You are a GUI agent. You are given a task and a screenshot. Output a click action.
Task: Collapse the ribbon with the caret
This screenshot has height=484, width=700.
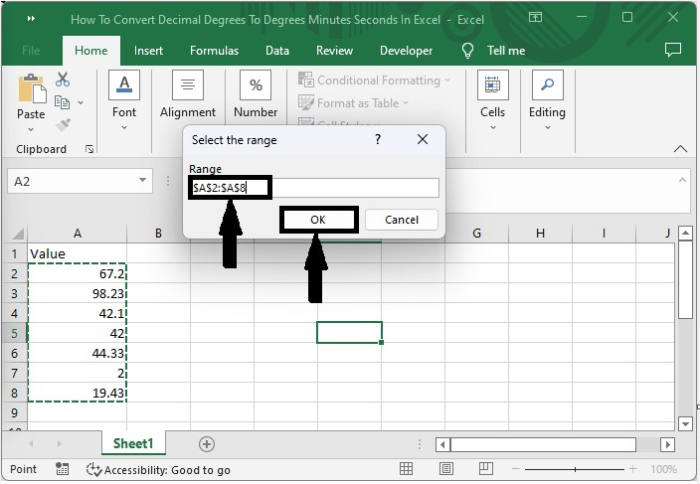coord(680,149)
